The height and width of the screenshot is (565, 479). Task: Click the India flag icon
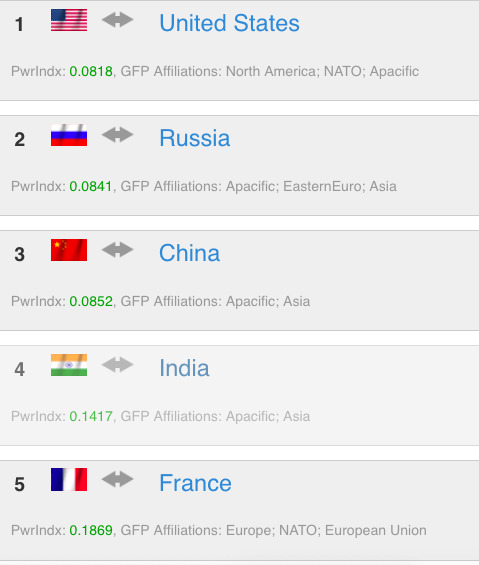pos(69,365)
